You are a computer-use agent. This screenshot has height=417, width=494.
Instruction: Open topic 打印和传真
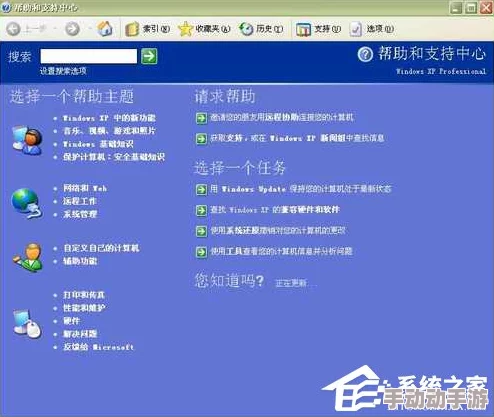point(84,295)
